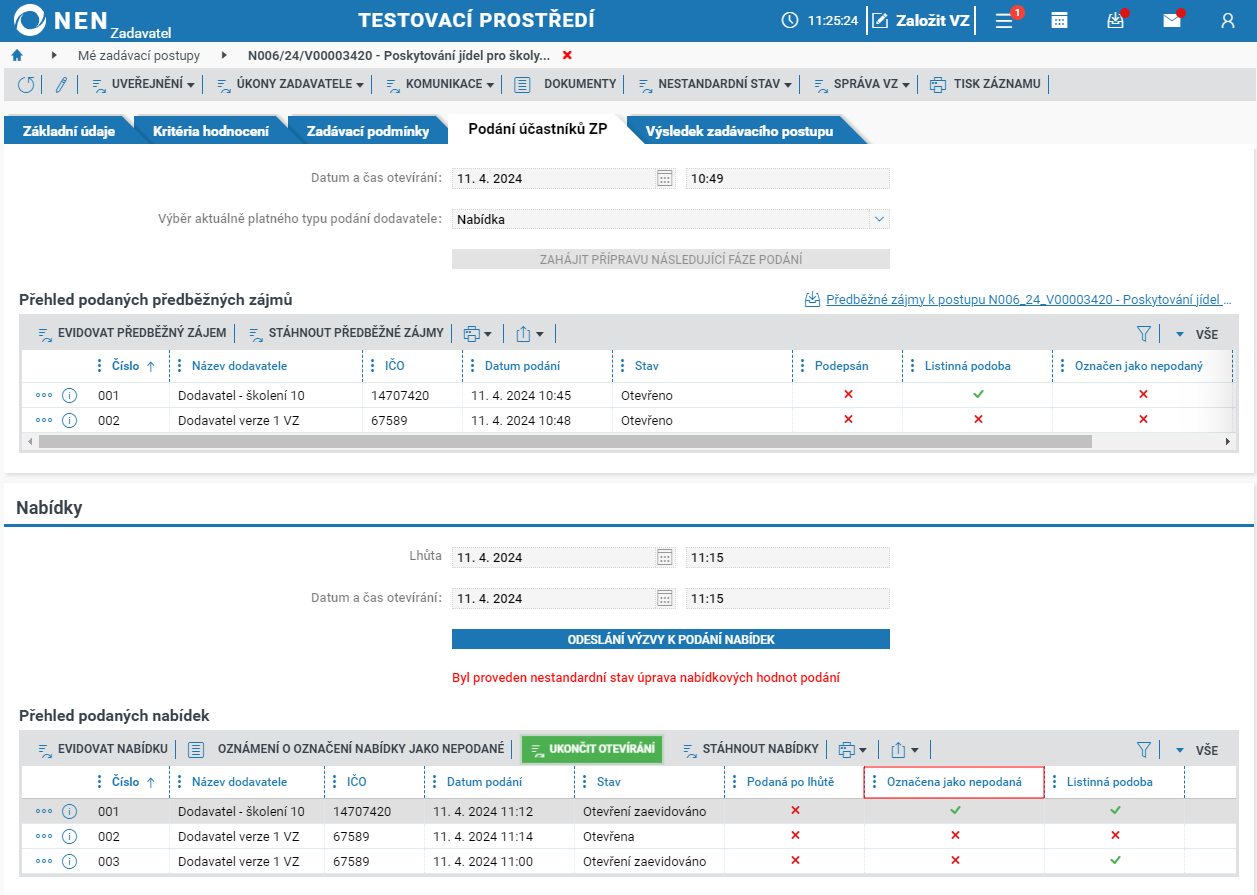Select Podání účastníků ZP tab
Image resolution: width=1257 pixels, height=895 pixels.
coord(538,129)
